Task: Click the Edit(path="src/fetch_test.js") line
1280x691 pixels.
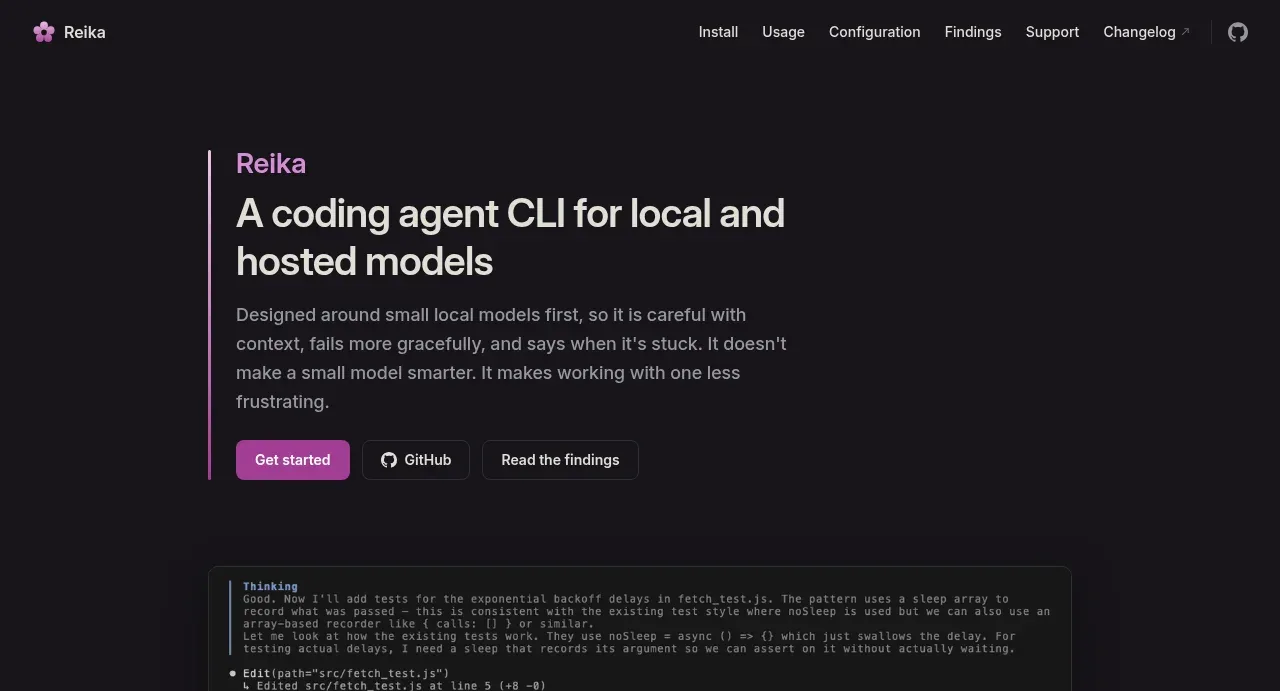Action: pyautogui.click(x=346, y=674)
